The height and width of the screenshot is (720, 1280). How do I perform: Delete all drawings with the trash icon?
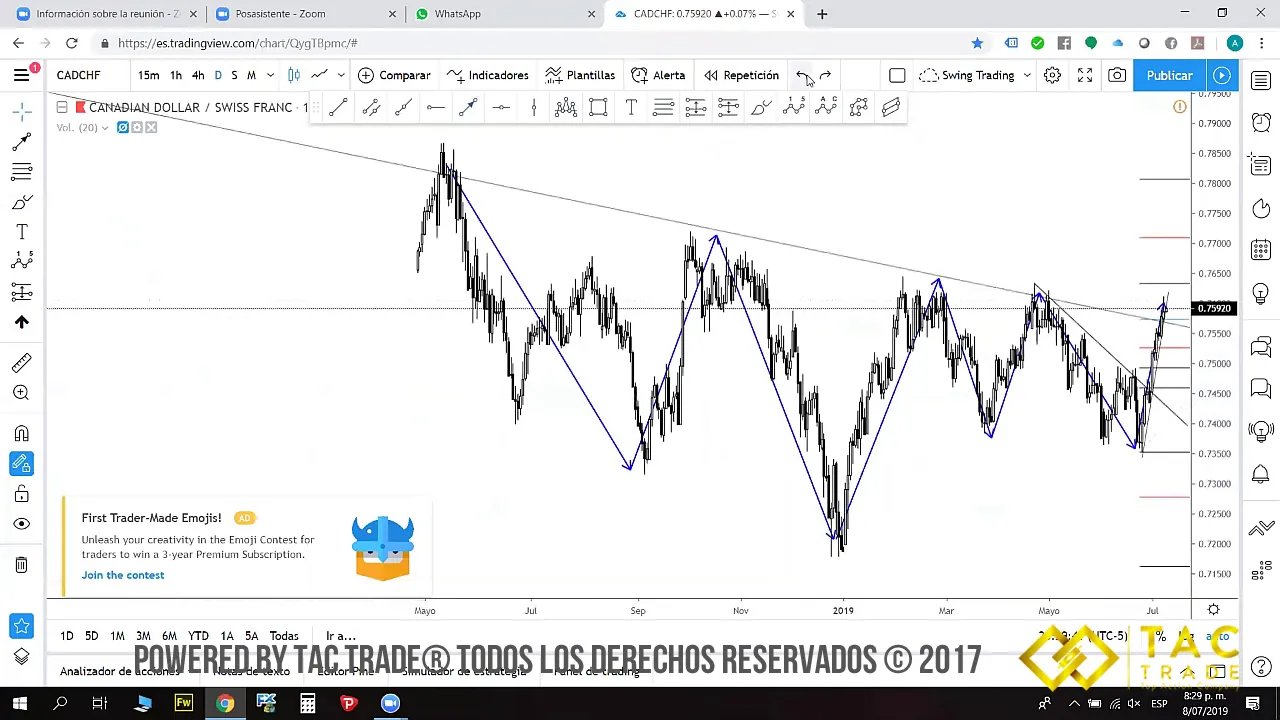click(x=21, y=565)
